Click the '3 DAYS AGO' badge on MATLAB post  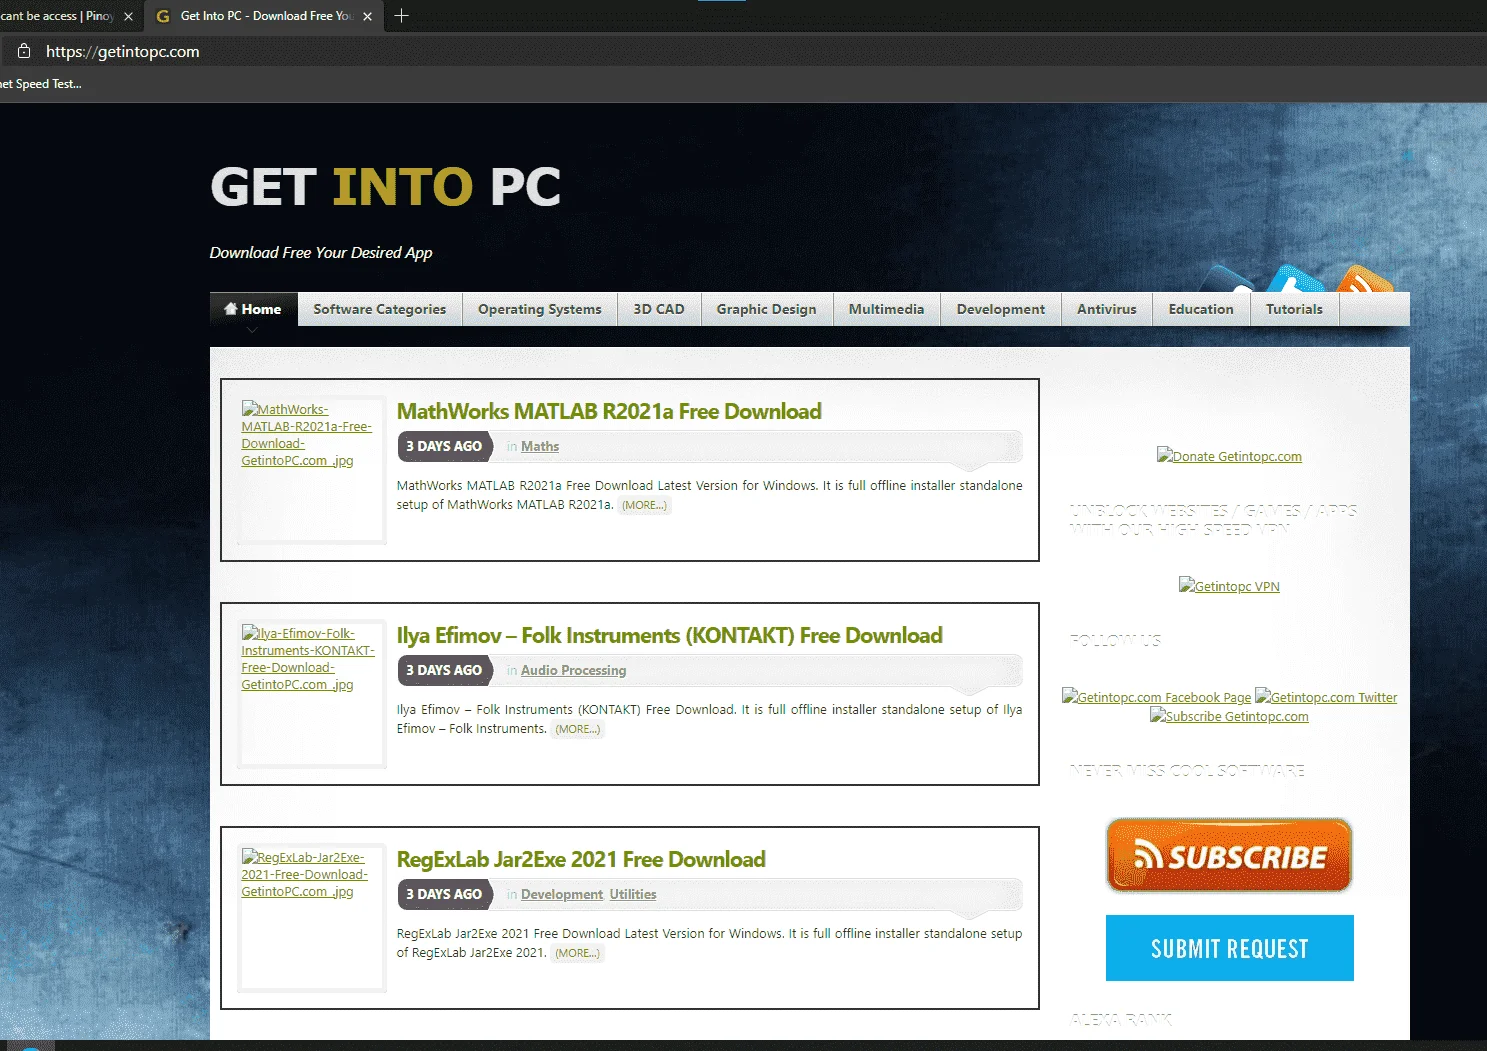click(x=445, y=446)
